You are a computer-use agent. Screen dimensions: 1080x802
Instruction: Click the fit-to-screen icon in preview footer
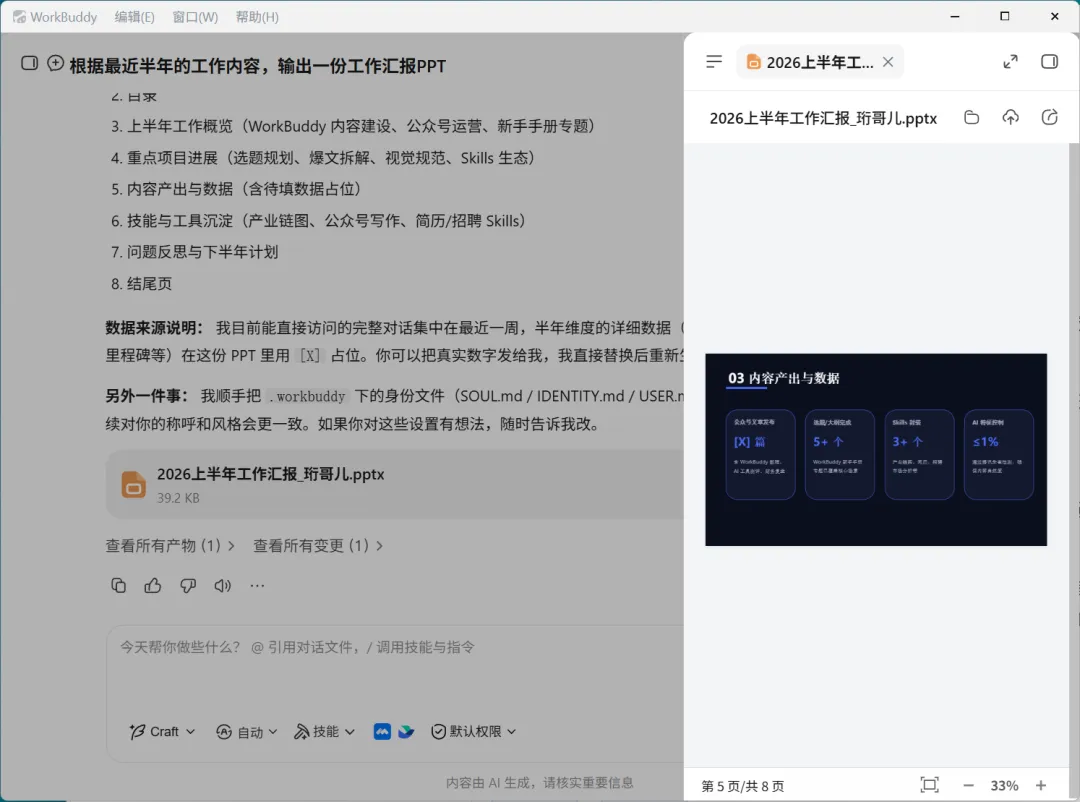coord(929,785)
